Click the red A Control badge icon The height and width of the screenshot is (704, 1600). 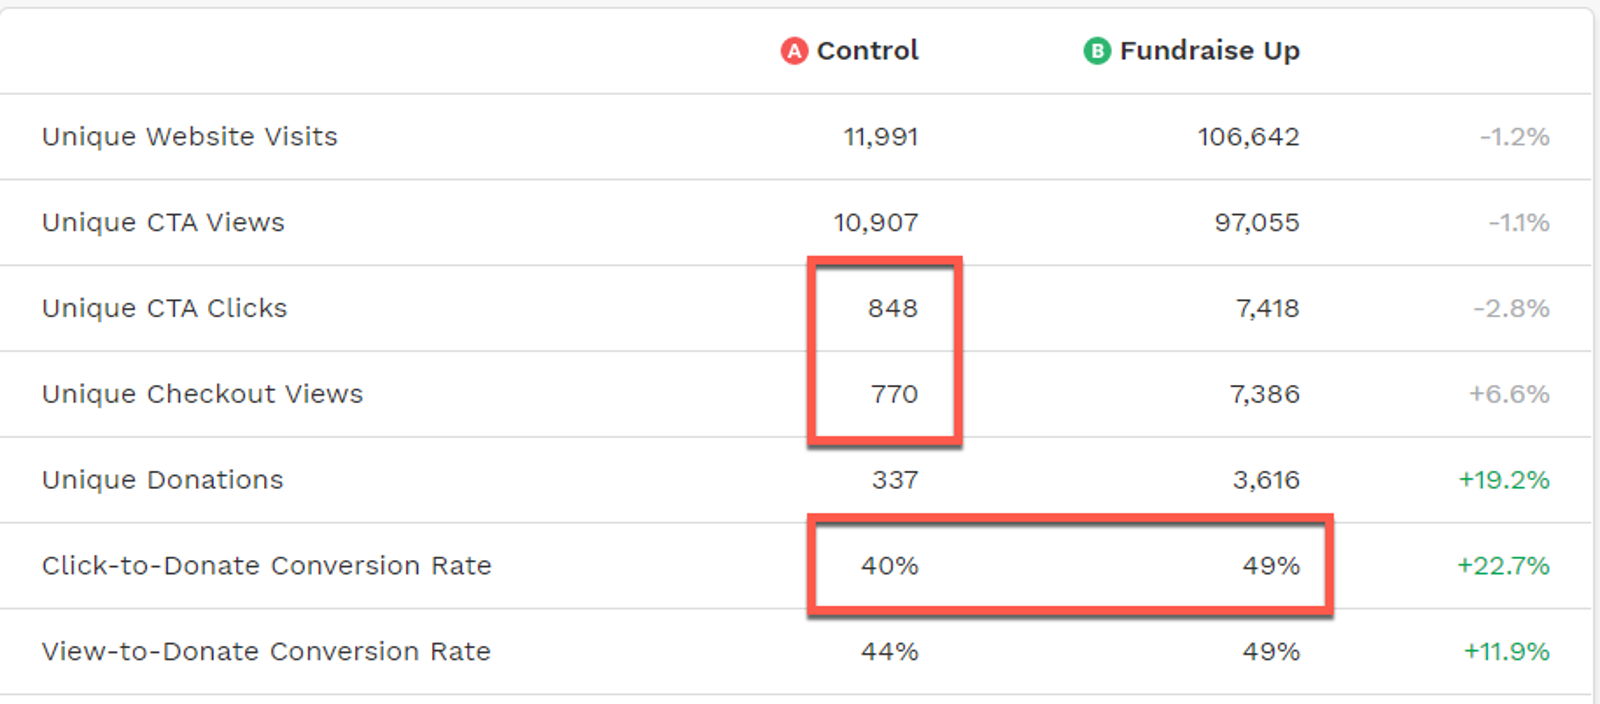pos(794,51)
